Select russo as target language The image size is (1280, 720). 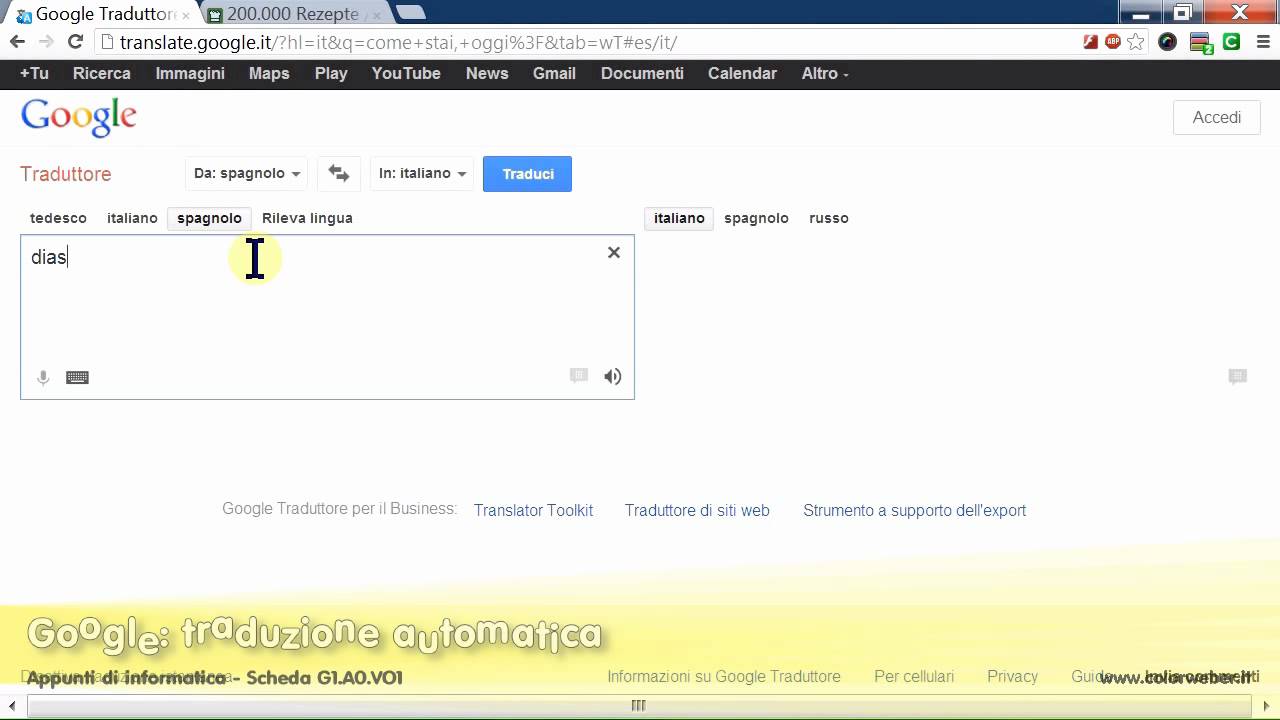[x=829, y=218]
